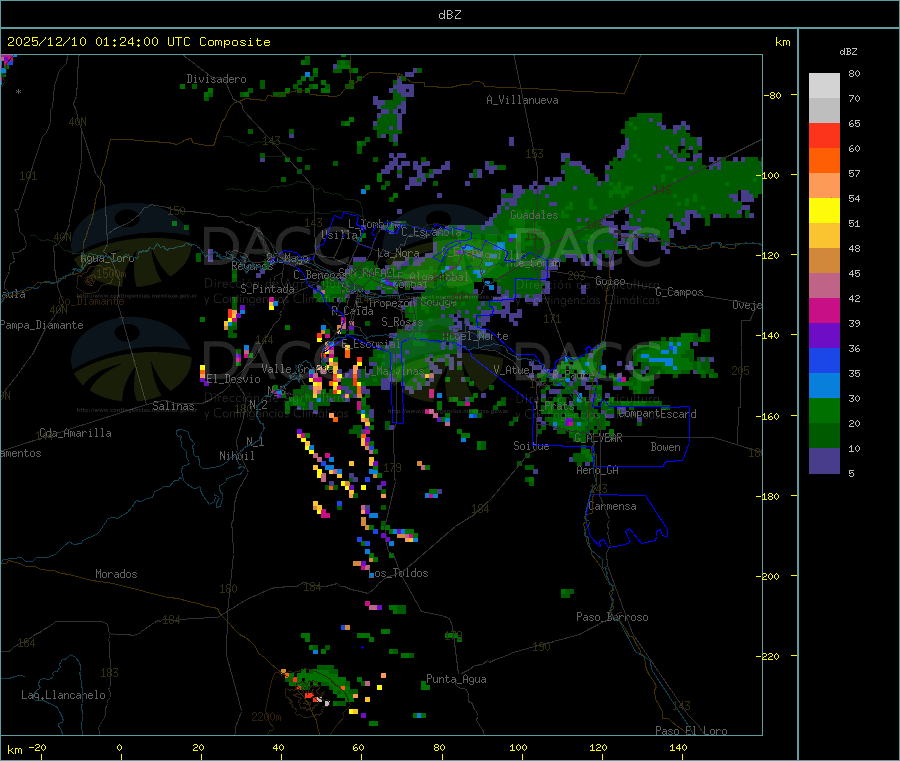
Task: Select the Divisadero map label
Action: tap(216, 79)
